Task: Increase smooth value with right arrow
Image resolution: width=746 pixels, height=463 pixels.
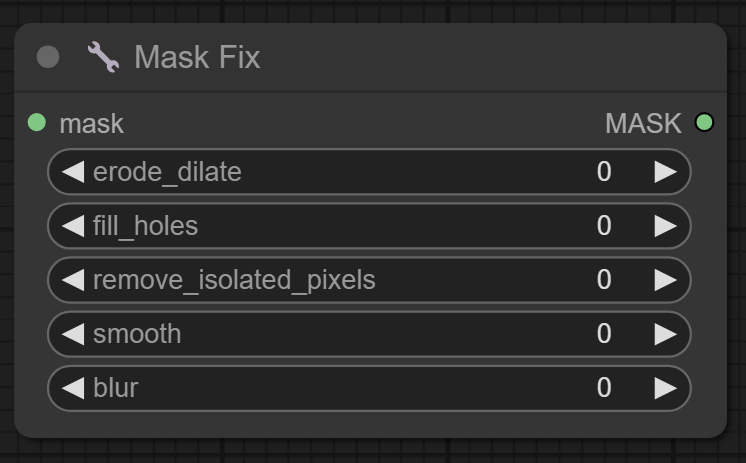Action: click(x=666, y=334)
